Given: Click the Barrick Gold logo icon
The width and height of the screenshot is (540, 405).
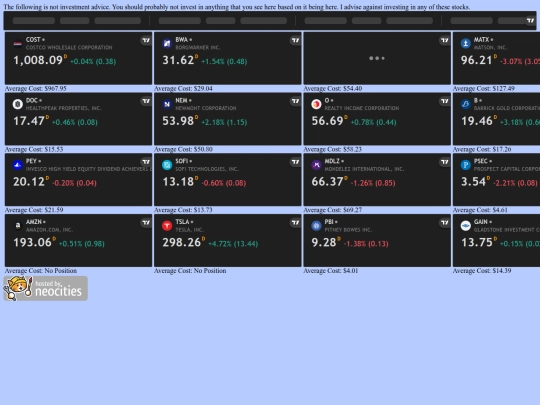Looking at the screenshot, I should (466, 104).
